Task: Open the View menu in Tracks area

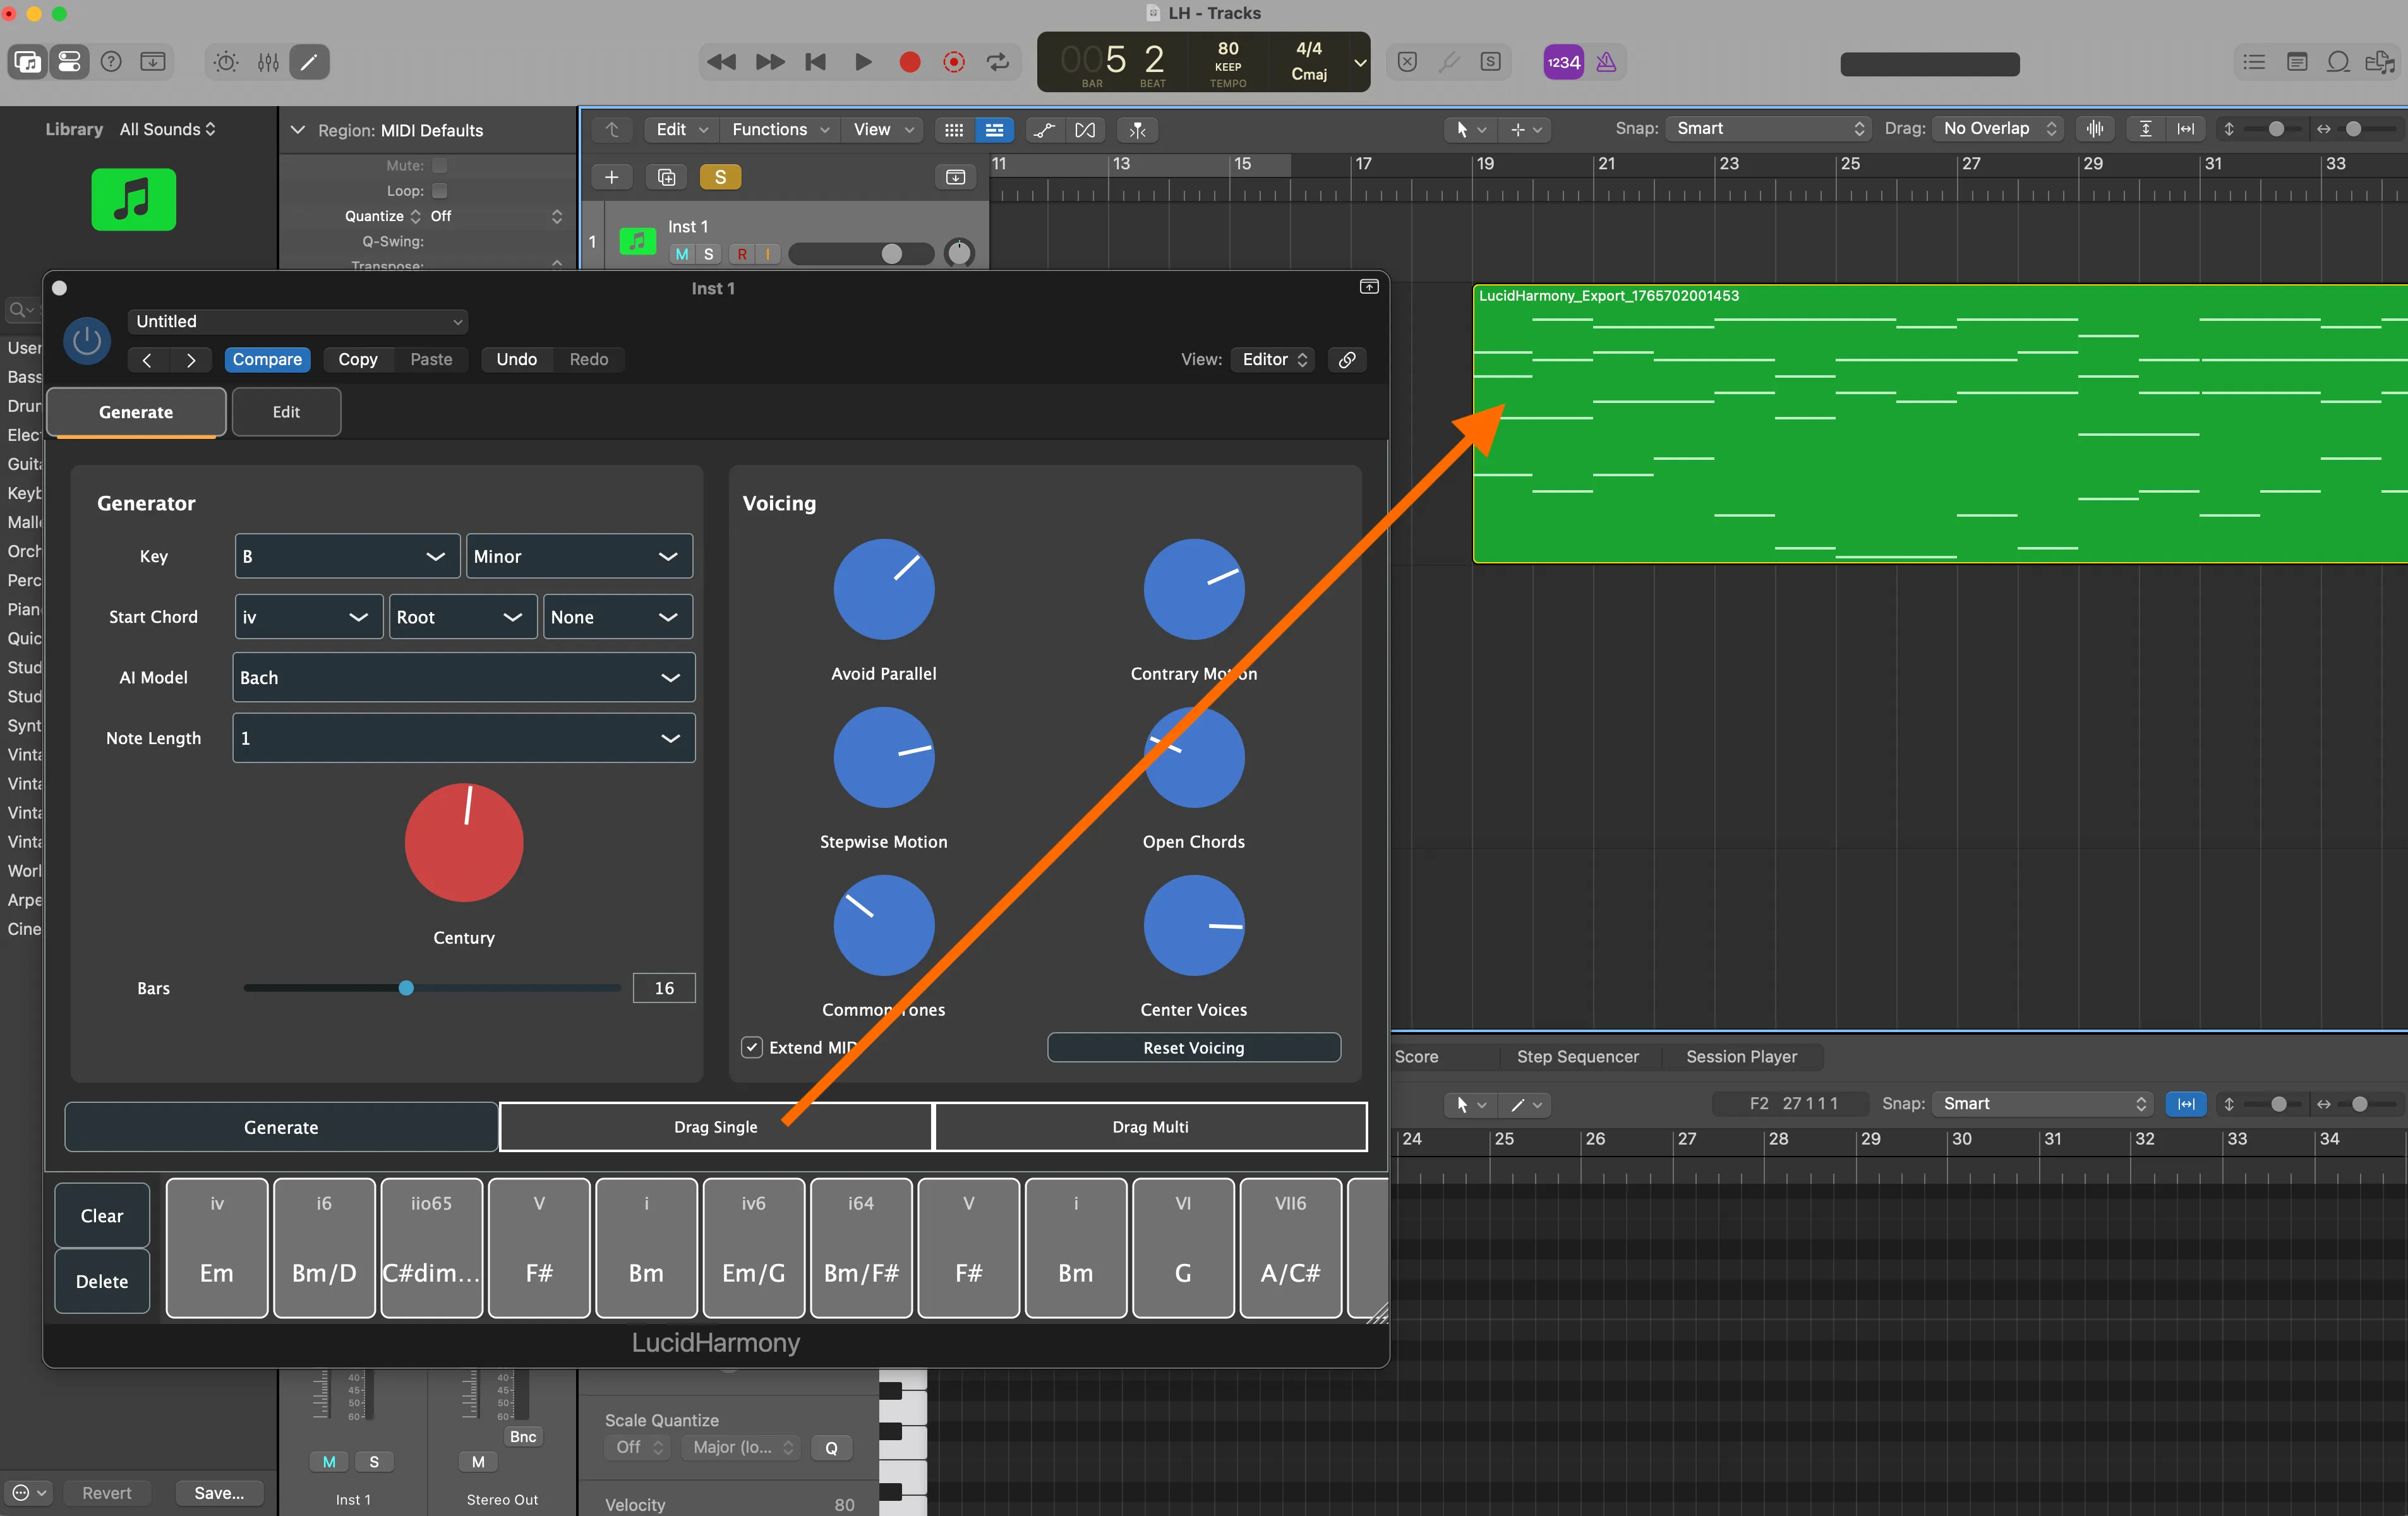Action: click(882, 129)
